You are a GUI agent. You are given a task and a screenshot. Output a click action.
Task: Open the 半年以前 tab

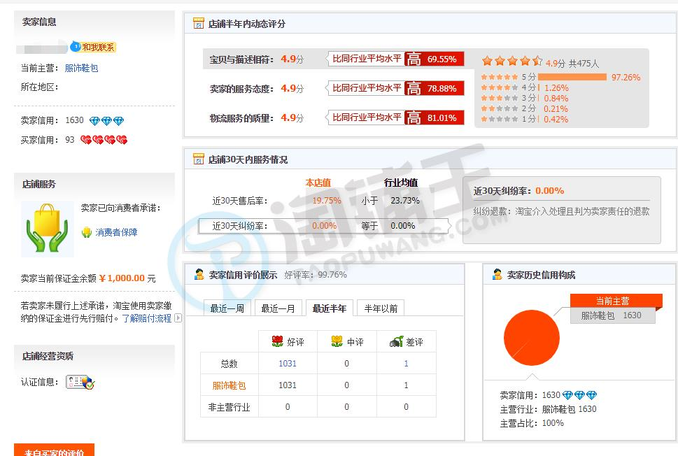click(381, 309)
